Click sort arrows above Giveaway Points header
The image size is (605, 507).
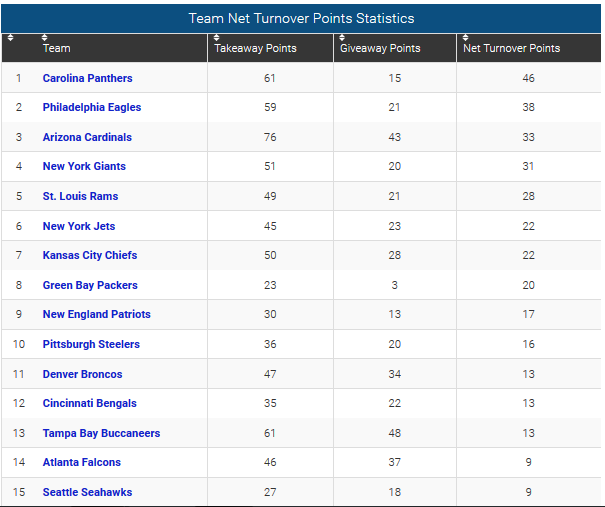(342, 37)
